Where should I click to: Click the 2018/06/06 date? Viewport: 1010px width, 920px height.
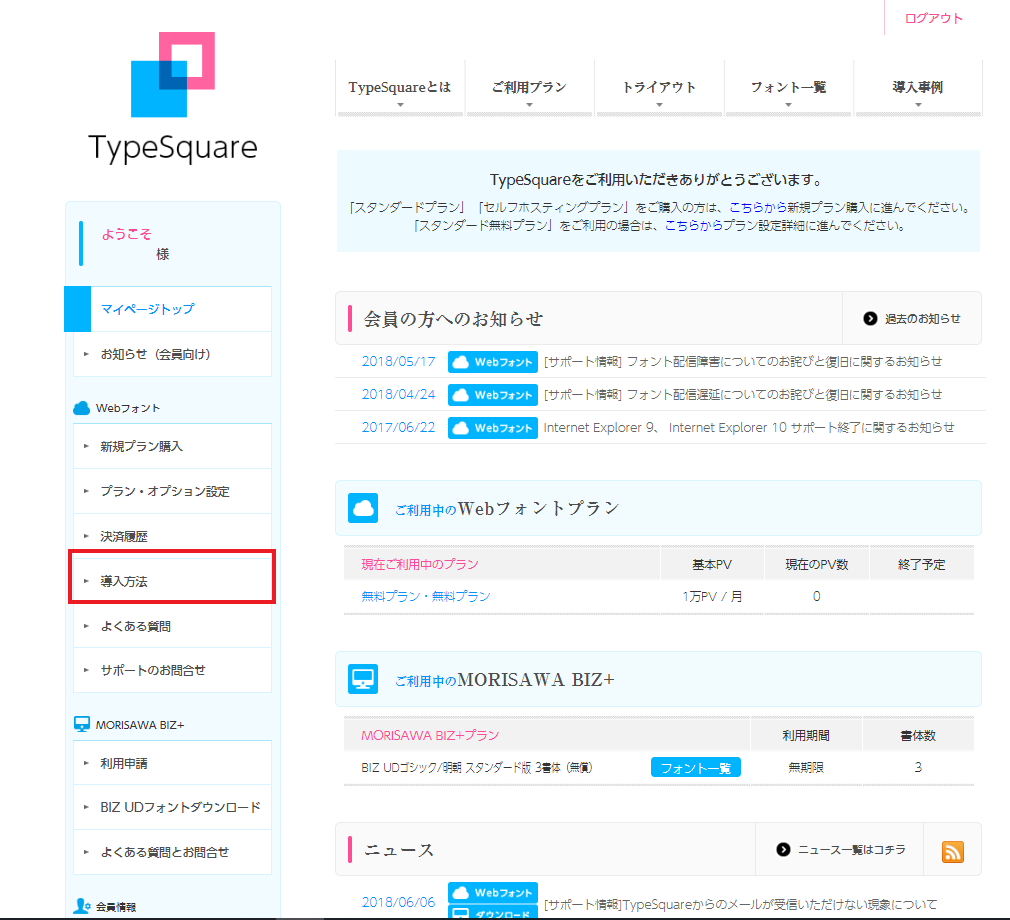399,902
